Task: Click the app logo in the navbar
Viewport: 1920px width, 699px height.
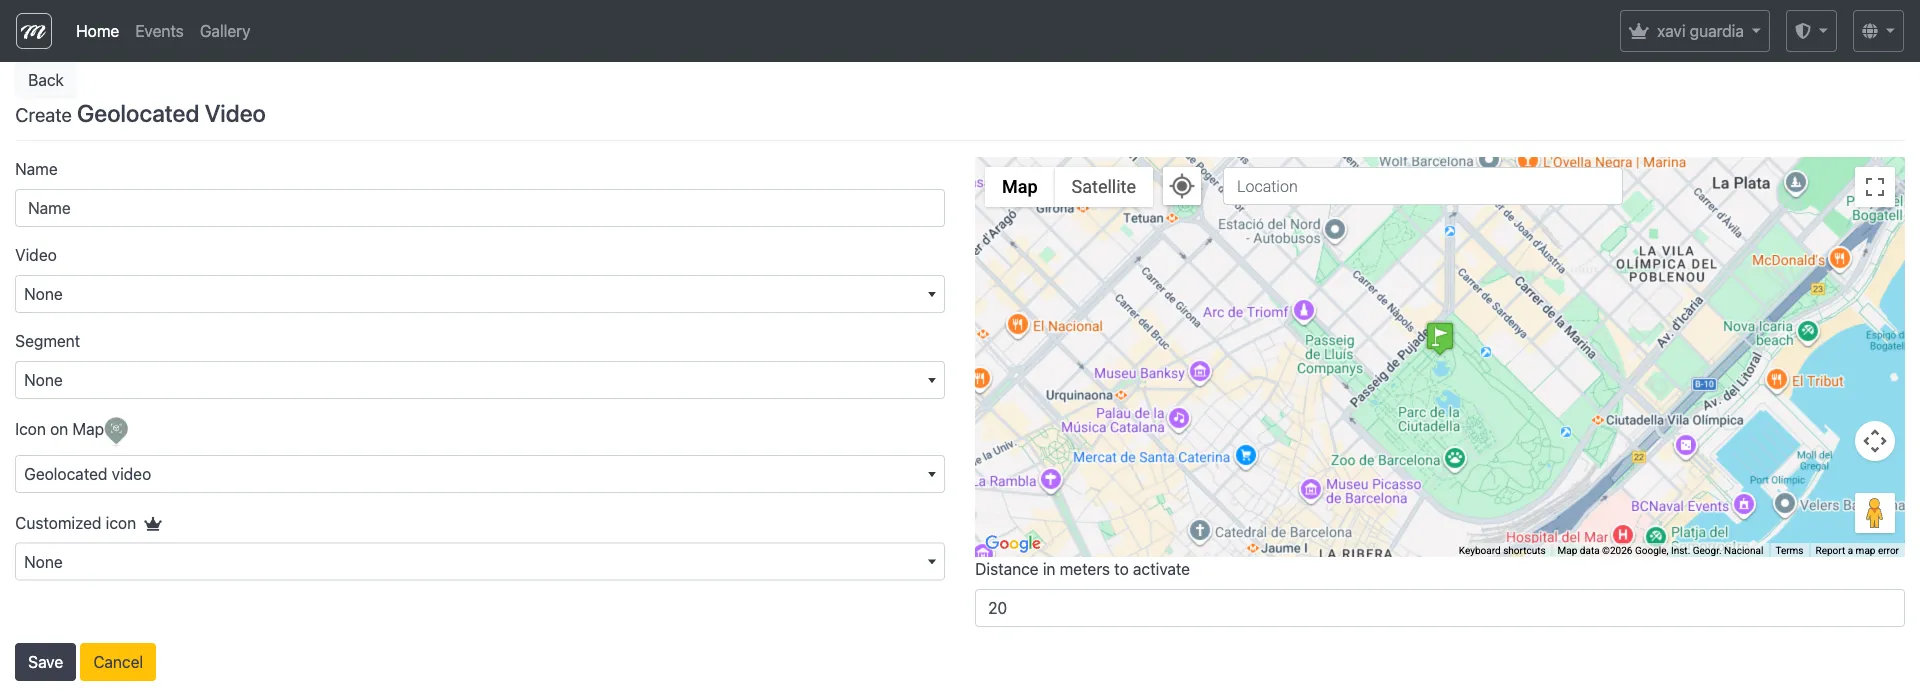Action: 34,31
